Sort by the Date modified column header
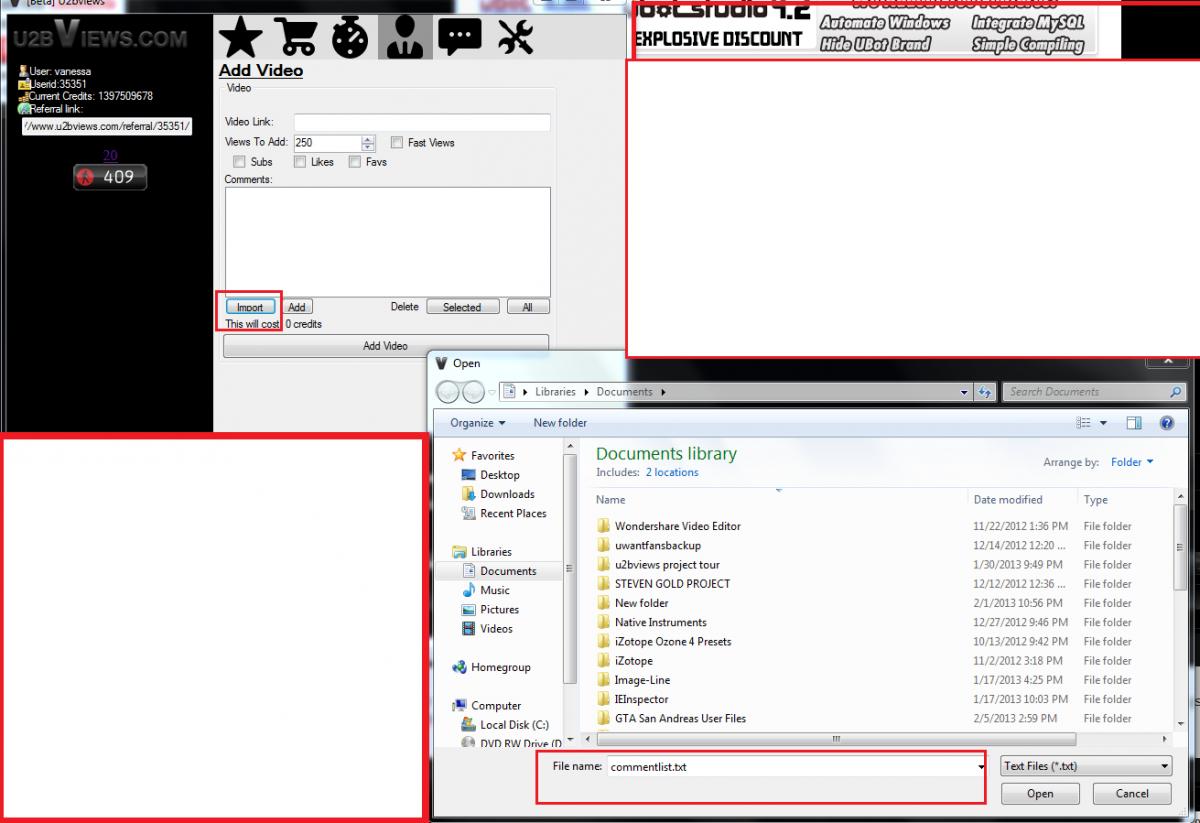 pos(1008,500)
